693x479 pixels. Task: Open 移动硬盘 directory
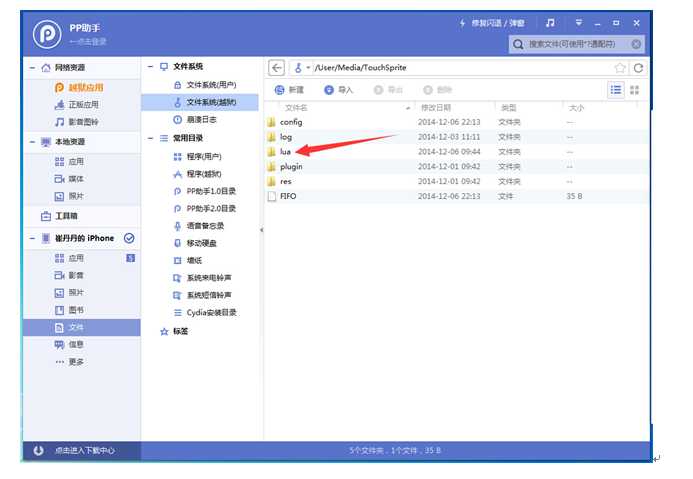(195, 243)
